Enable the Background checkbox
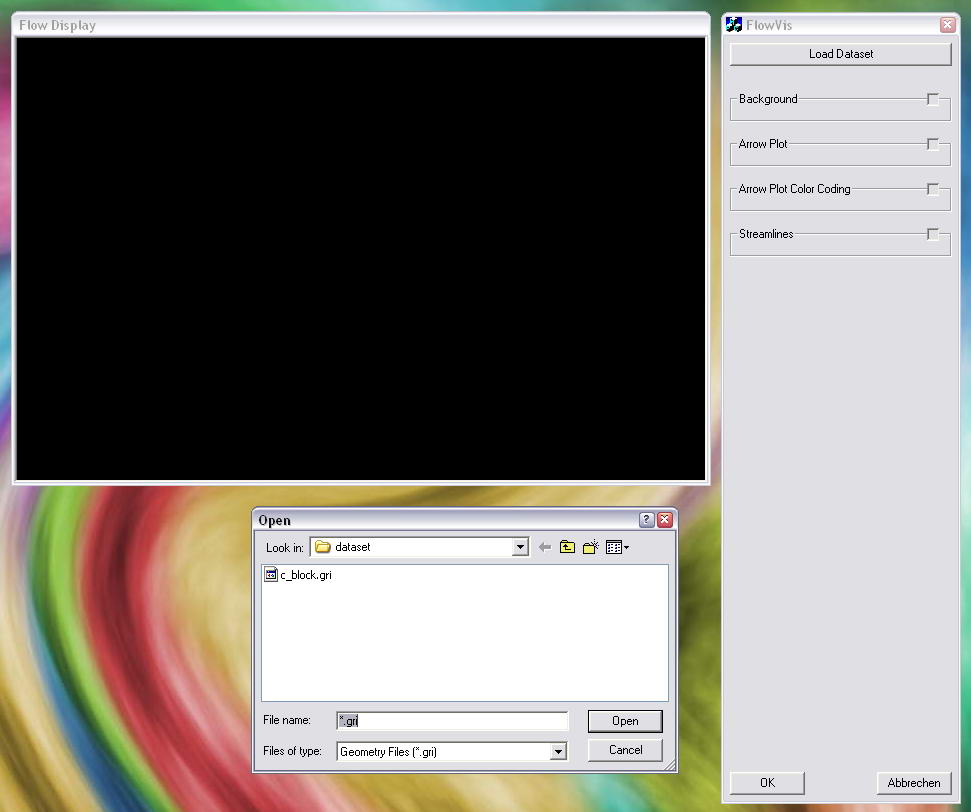The height and width of the screenshot is (812, 971). [x=932, y=99]
